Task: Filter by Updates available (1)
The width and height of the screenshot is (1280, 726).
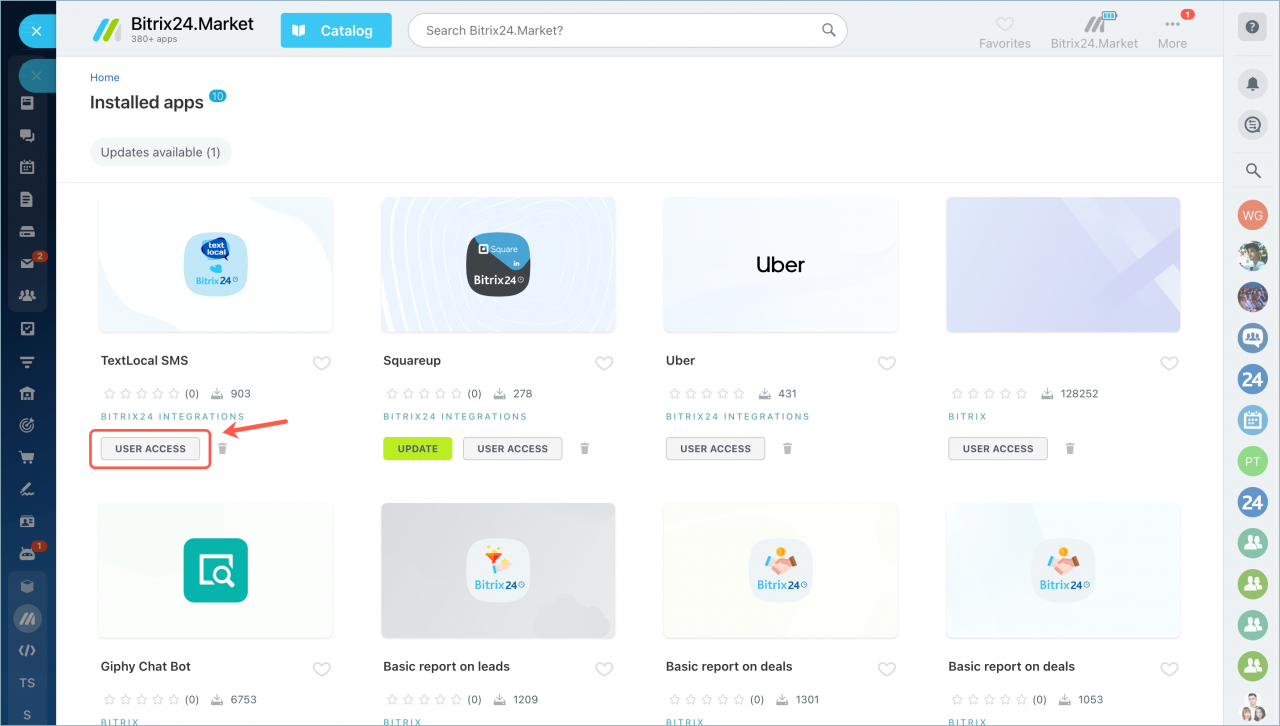Action: tap(161, 152)
